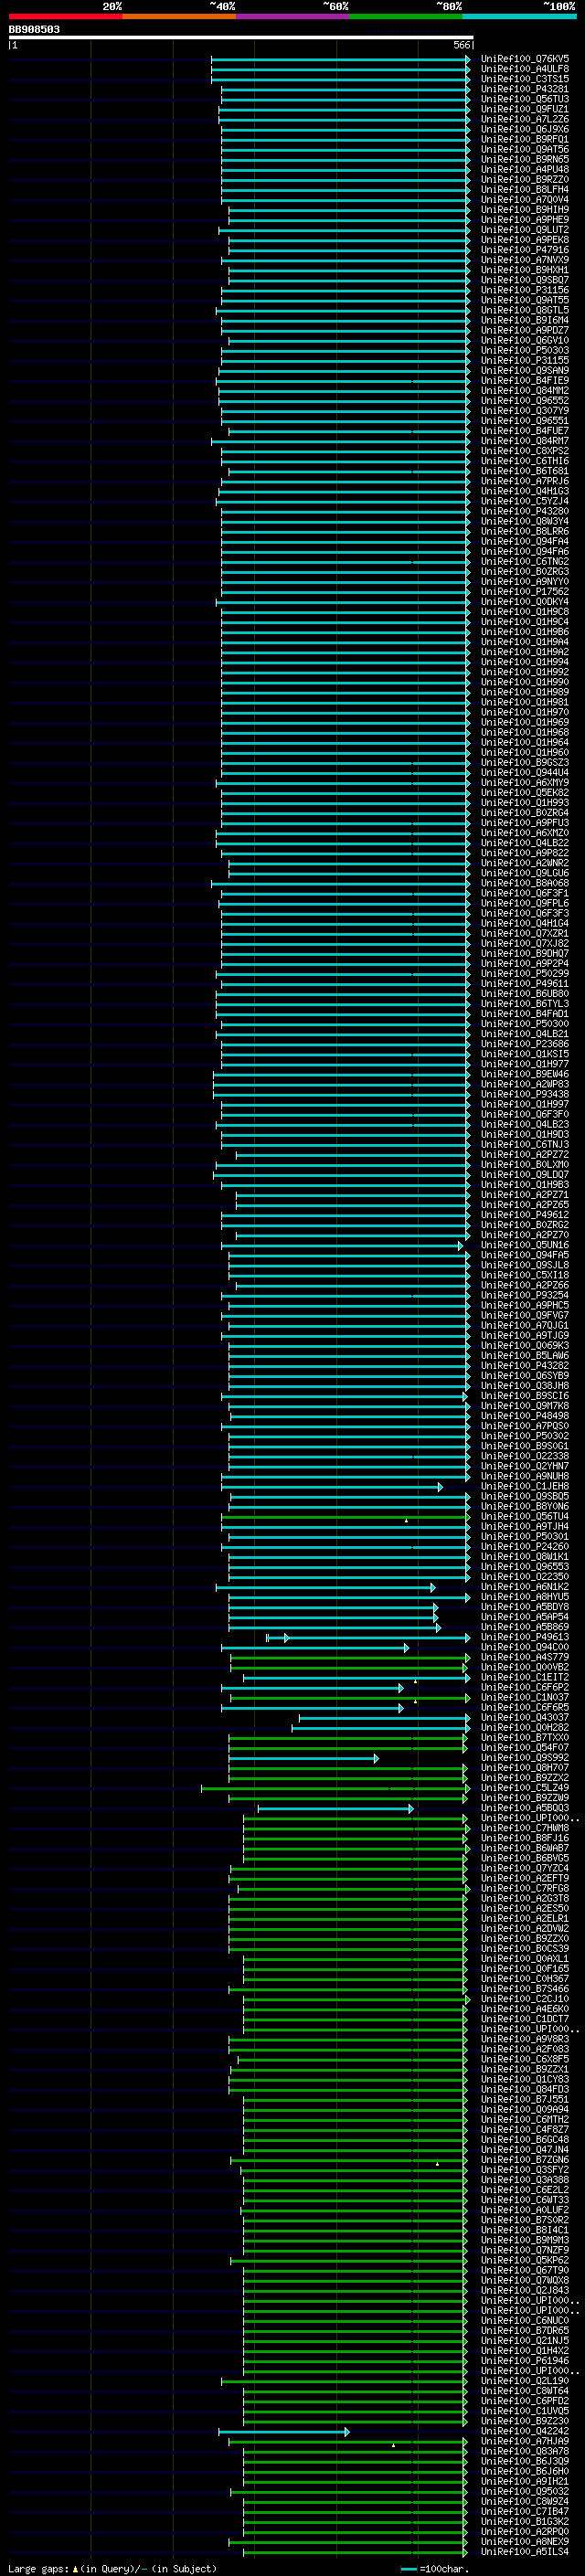Select the UniRef100_P31156 label
585x2576 pixels.
point(525,290)
